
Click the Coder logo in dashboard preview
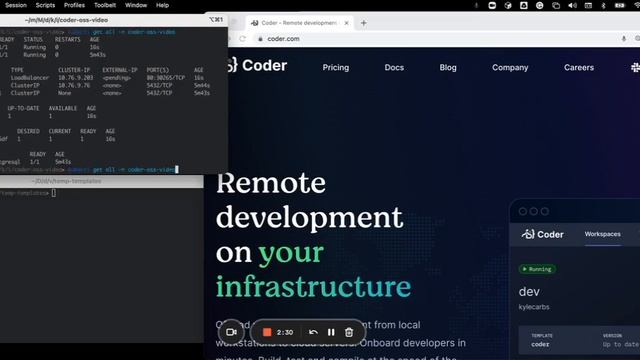pyautogui.click(x=542, y=234)
